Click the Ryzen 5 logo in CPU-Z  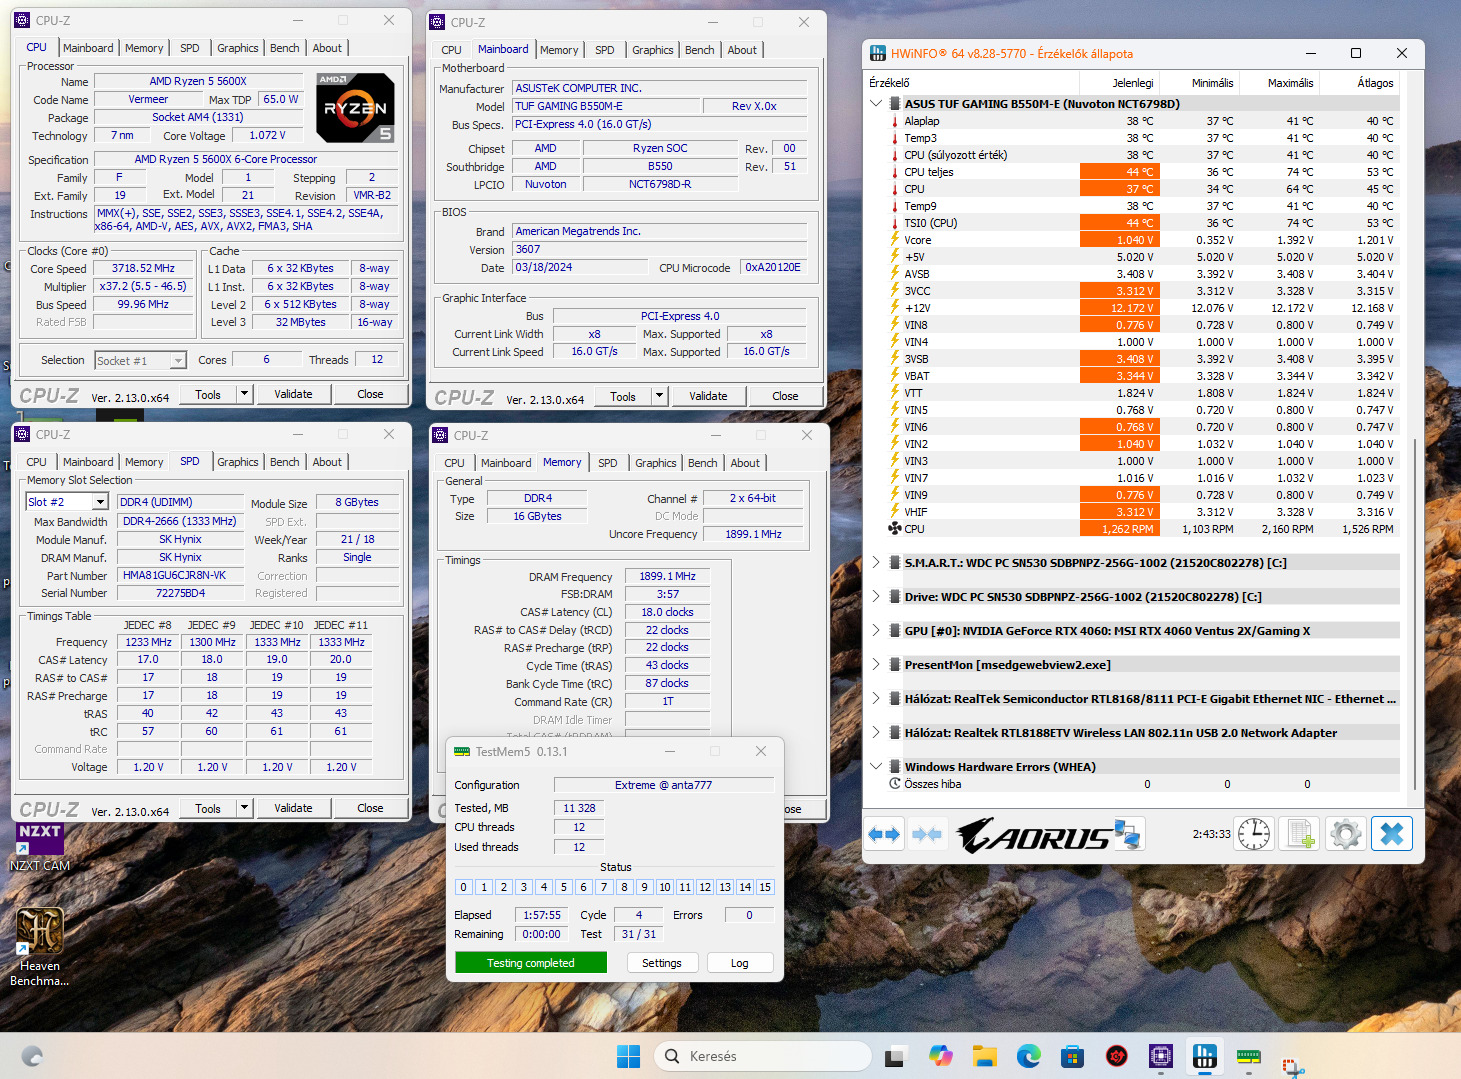pyautogui.click(x=355, y=107)
